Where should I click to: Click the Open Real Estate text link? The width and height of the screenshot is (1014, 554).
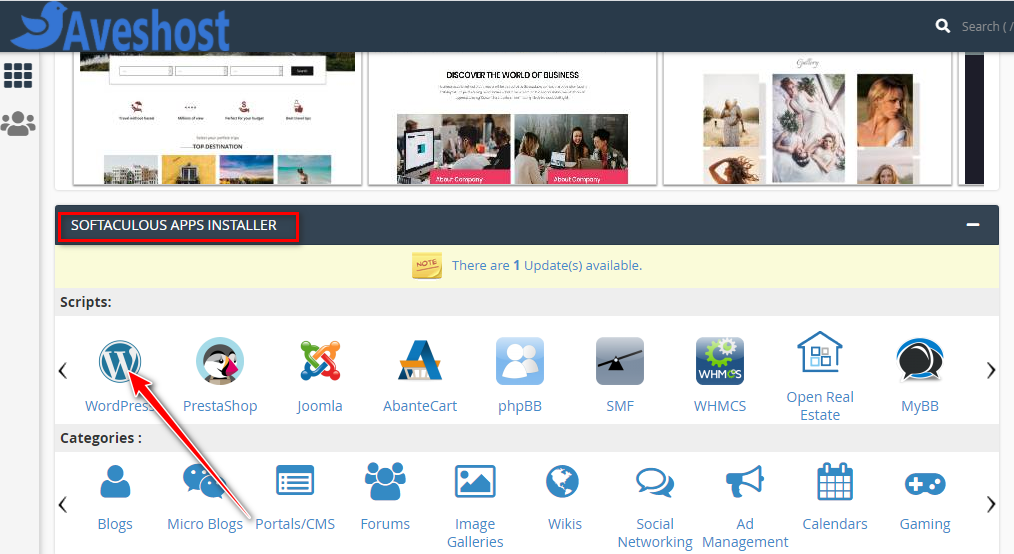[x=820, y=406]
